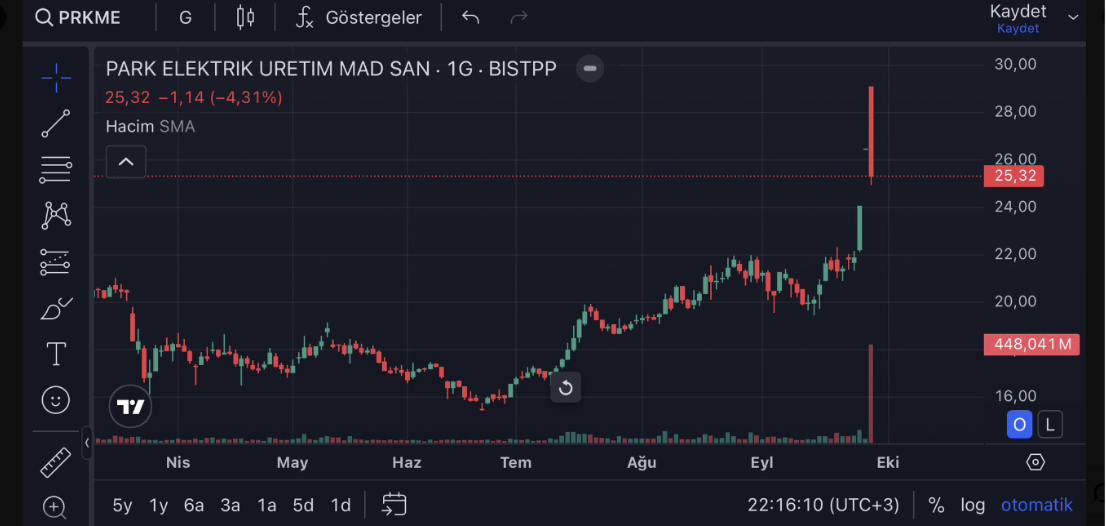Open candlestick chart type selector
Image resolution: width=1106 pixels, height=526 pixels.
tap(245, 18)
